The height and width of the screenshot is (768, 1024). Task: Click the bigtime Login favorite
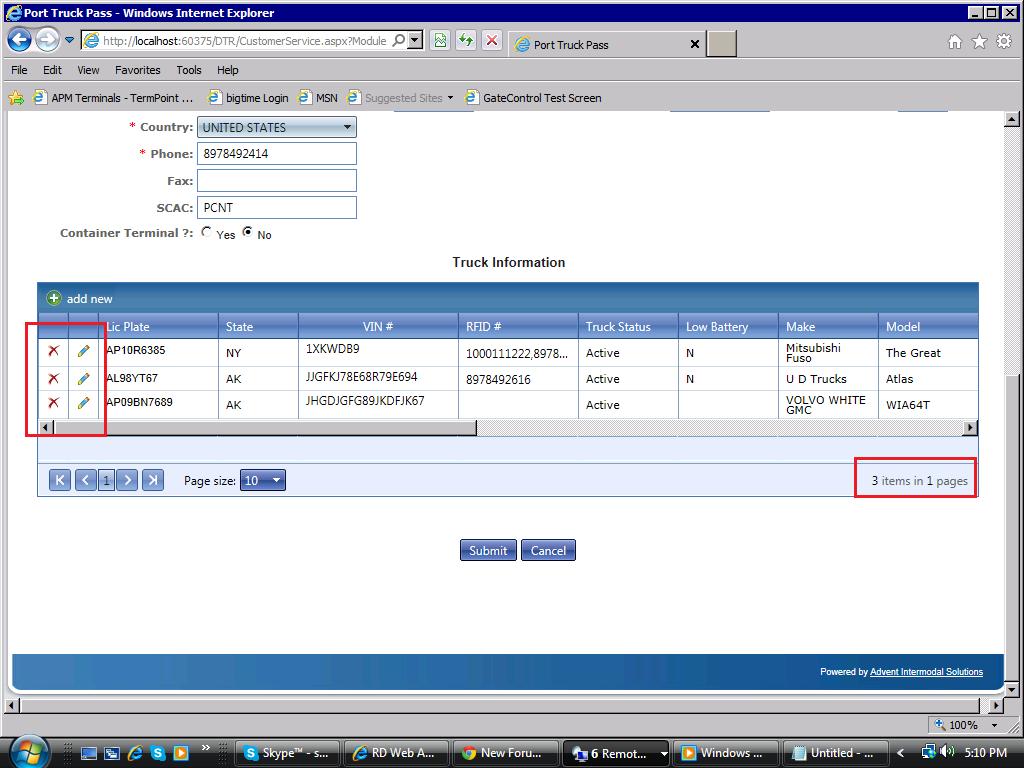tap(248, 98)
